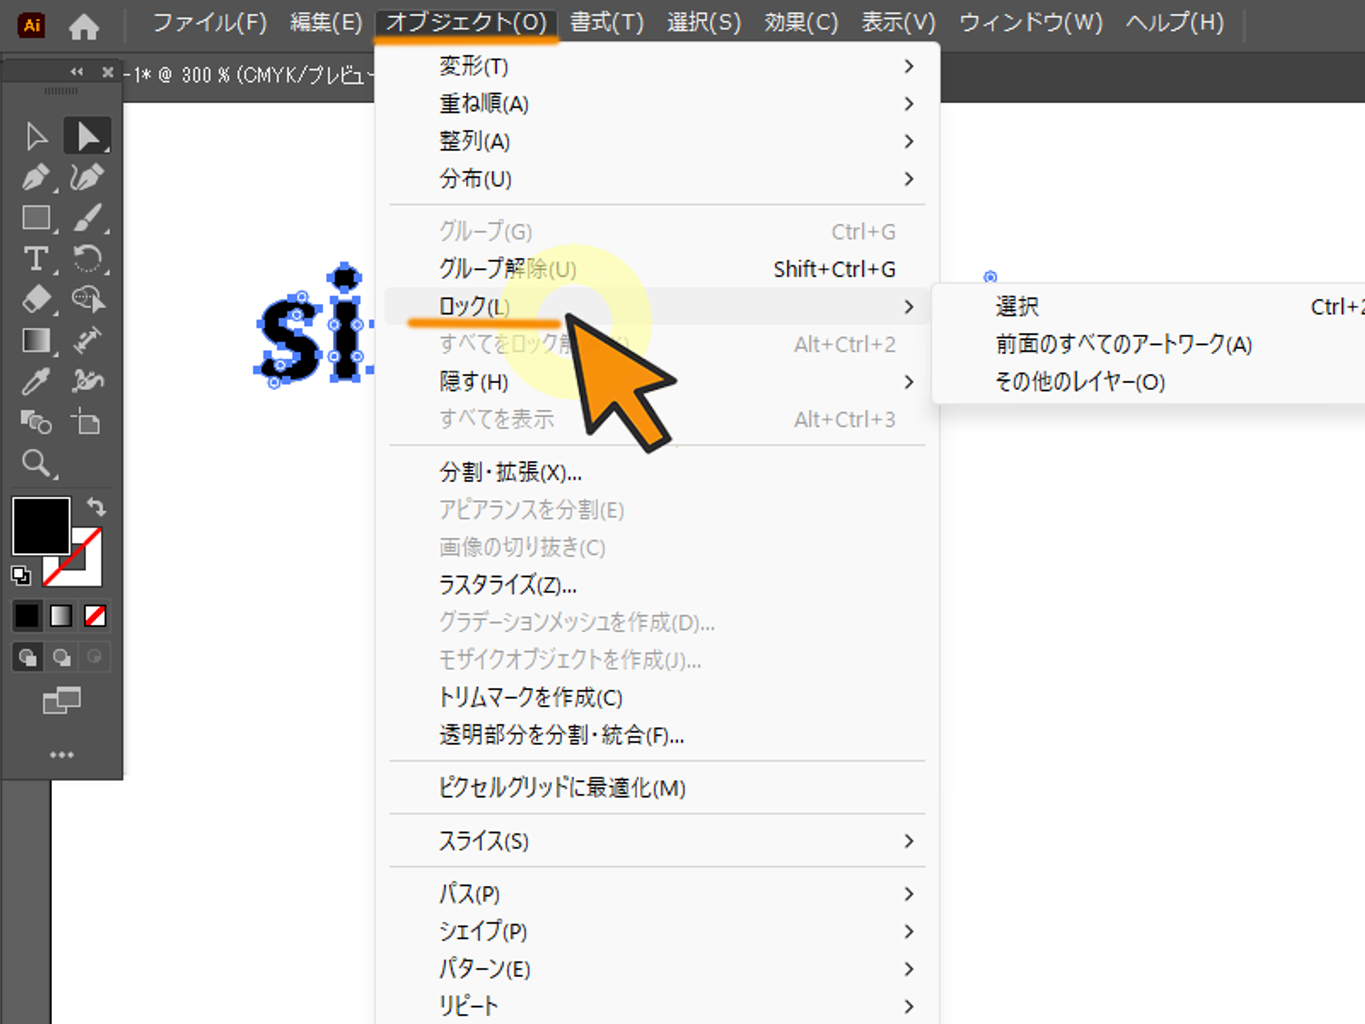Open the 表示(V) menu

(x=899, y=22)
